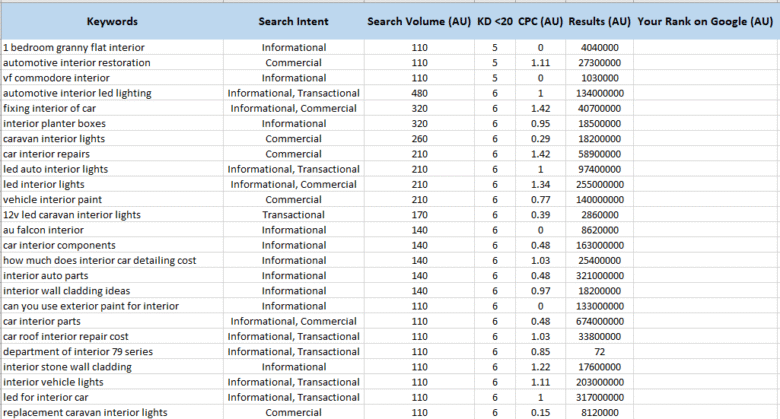This screenshot has height=419, width=780.
Task: Click the CPC value 0.39
Action: [540, 215]
